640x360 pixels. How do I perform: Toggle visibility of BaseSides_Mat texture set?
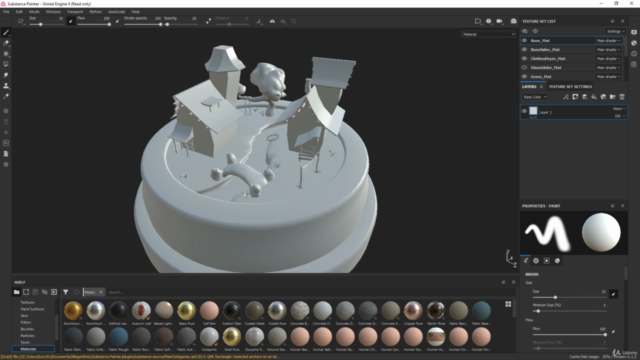pos(524,49)
